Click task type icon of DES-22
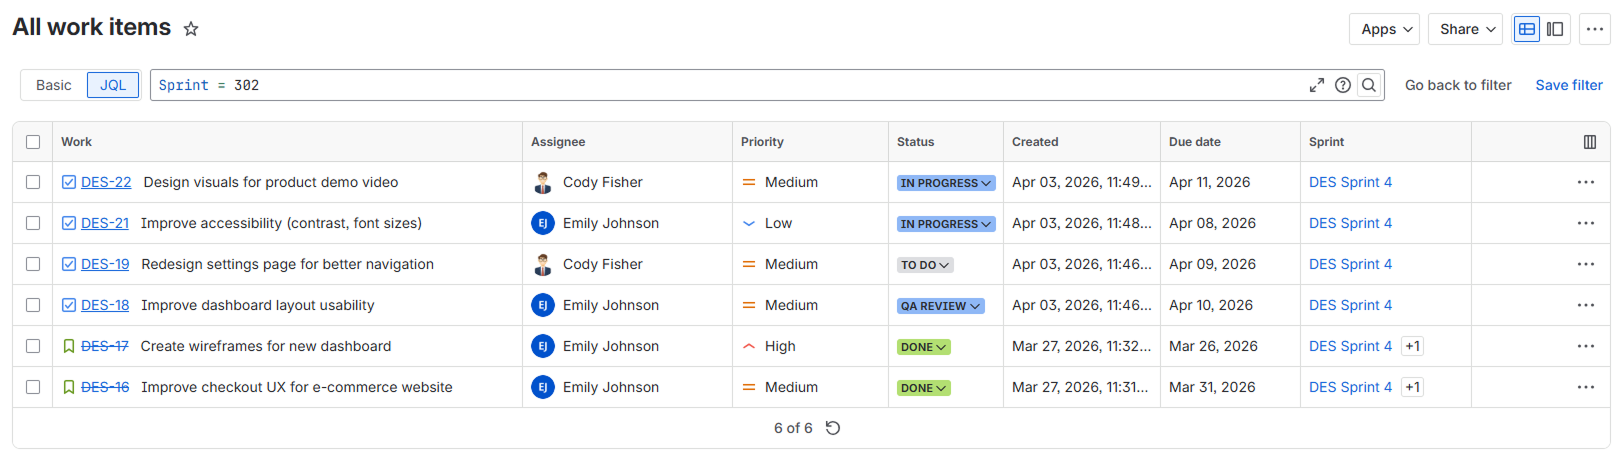Image resolution: width=1624 pixels, height=461 pixels. 69,182
